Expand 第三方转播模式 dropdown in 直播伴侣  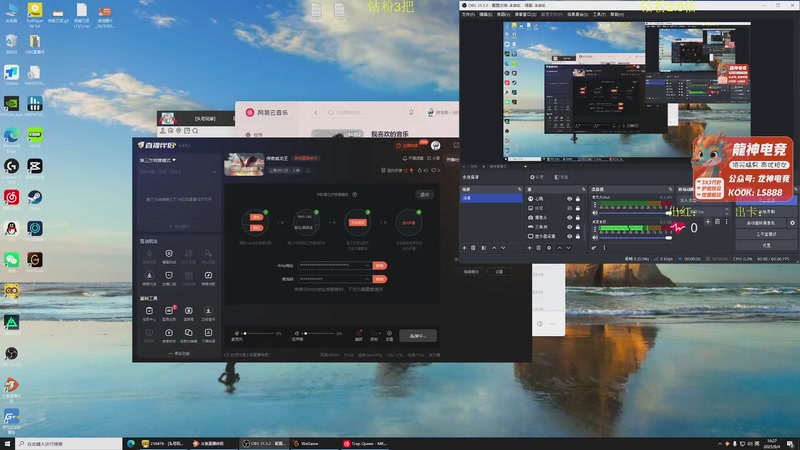click(158, 160)
